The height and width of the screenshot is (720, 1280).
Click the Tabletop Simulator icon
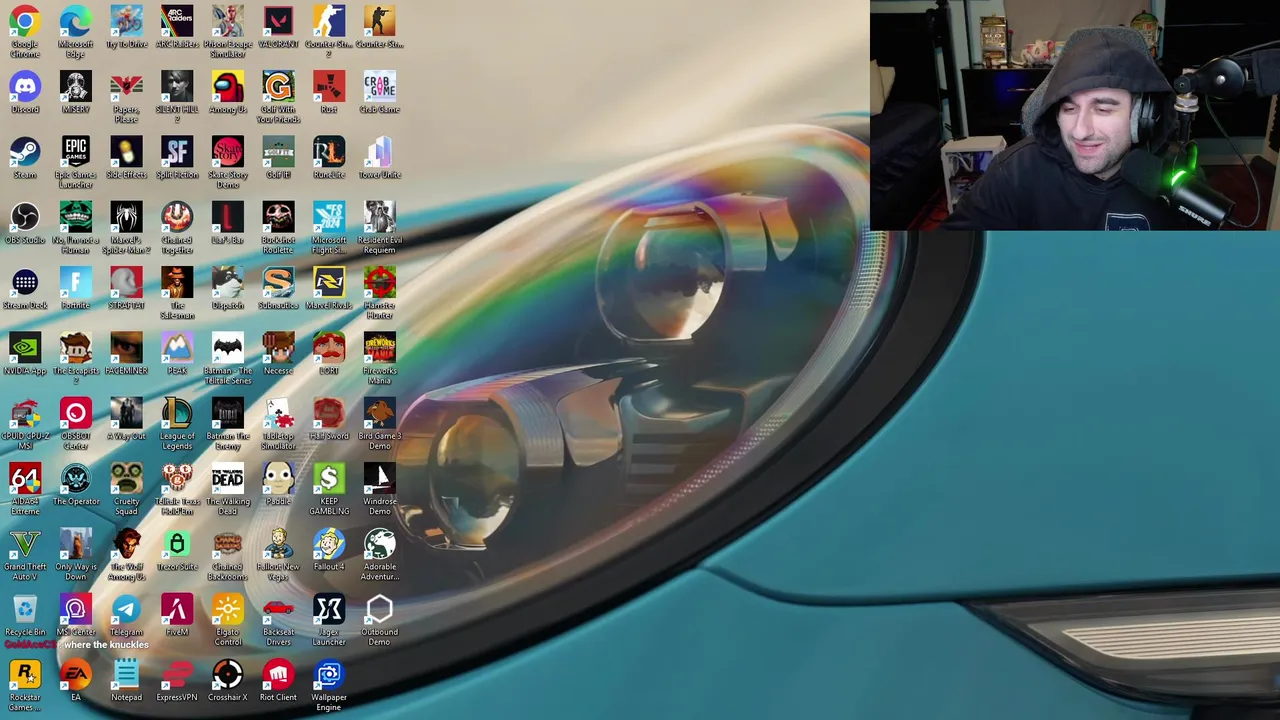point(278,414)
